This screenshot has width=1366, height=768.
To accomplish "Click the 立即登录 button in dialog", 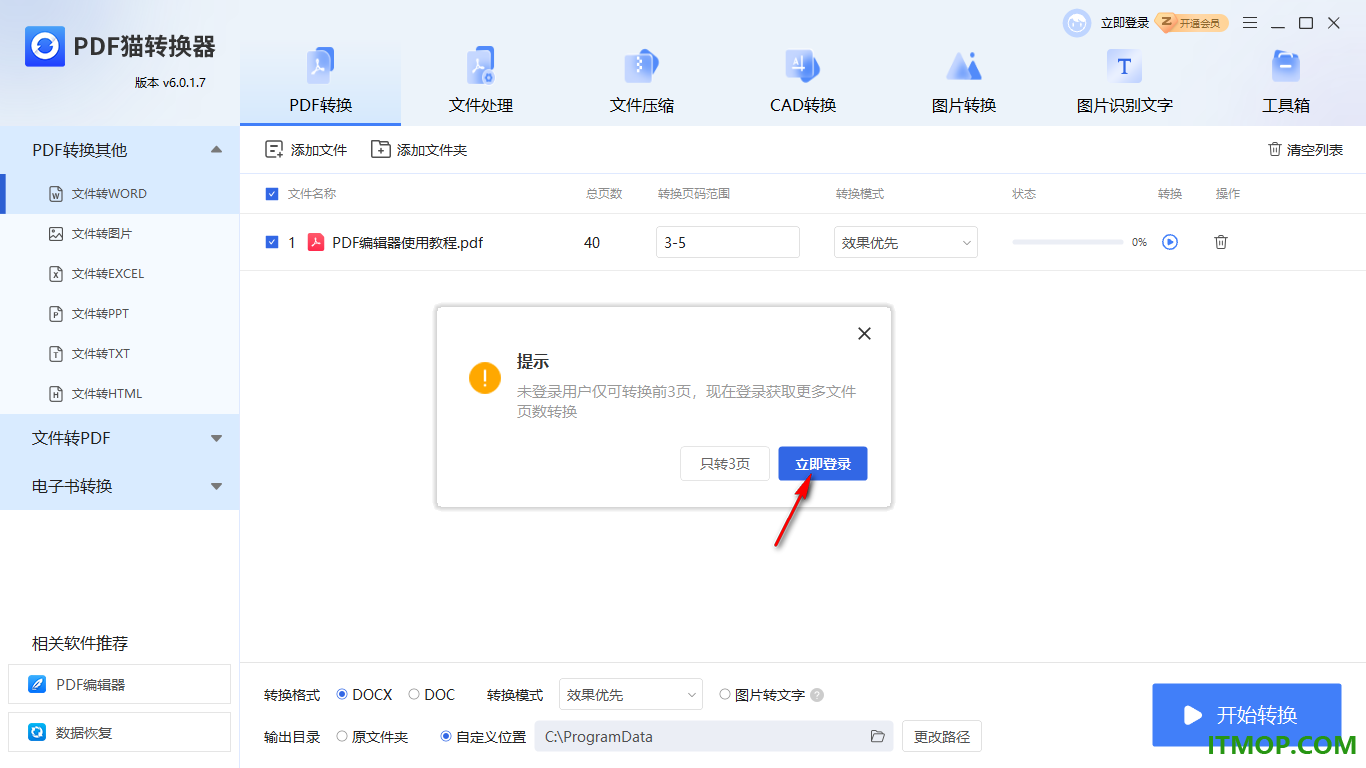I will tap(823, 464).
